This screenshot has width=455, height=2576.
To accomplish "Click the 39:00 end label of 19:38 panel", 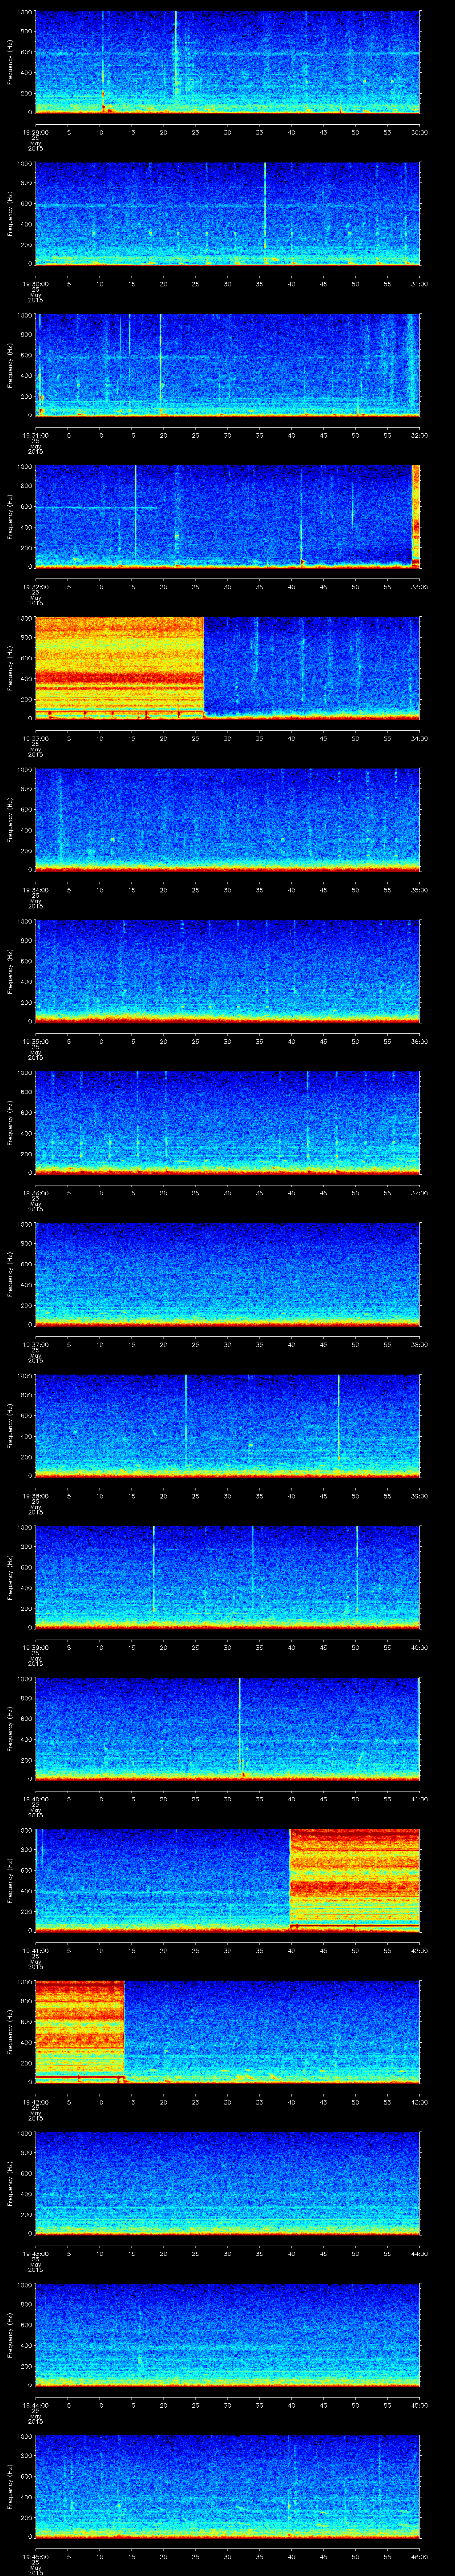I will coord(420,1496).
